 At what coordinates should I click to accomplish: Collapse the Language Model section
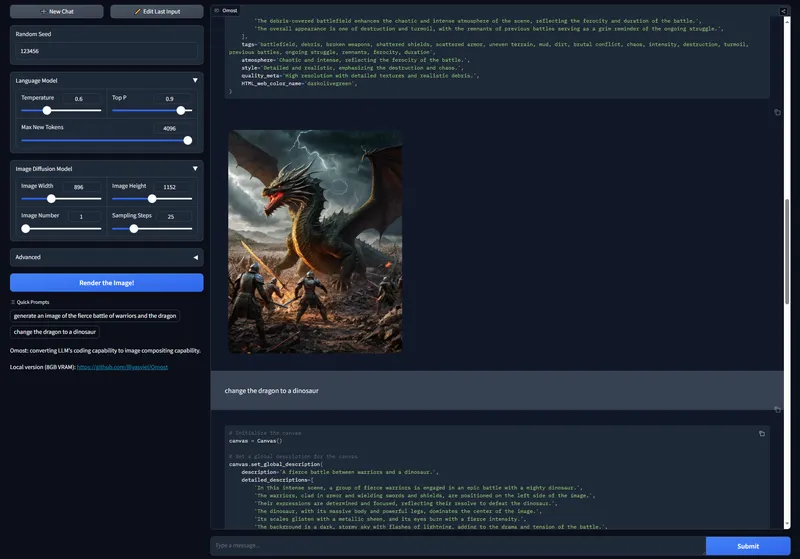pyautogui.click(x=195, y=81)
